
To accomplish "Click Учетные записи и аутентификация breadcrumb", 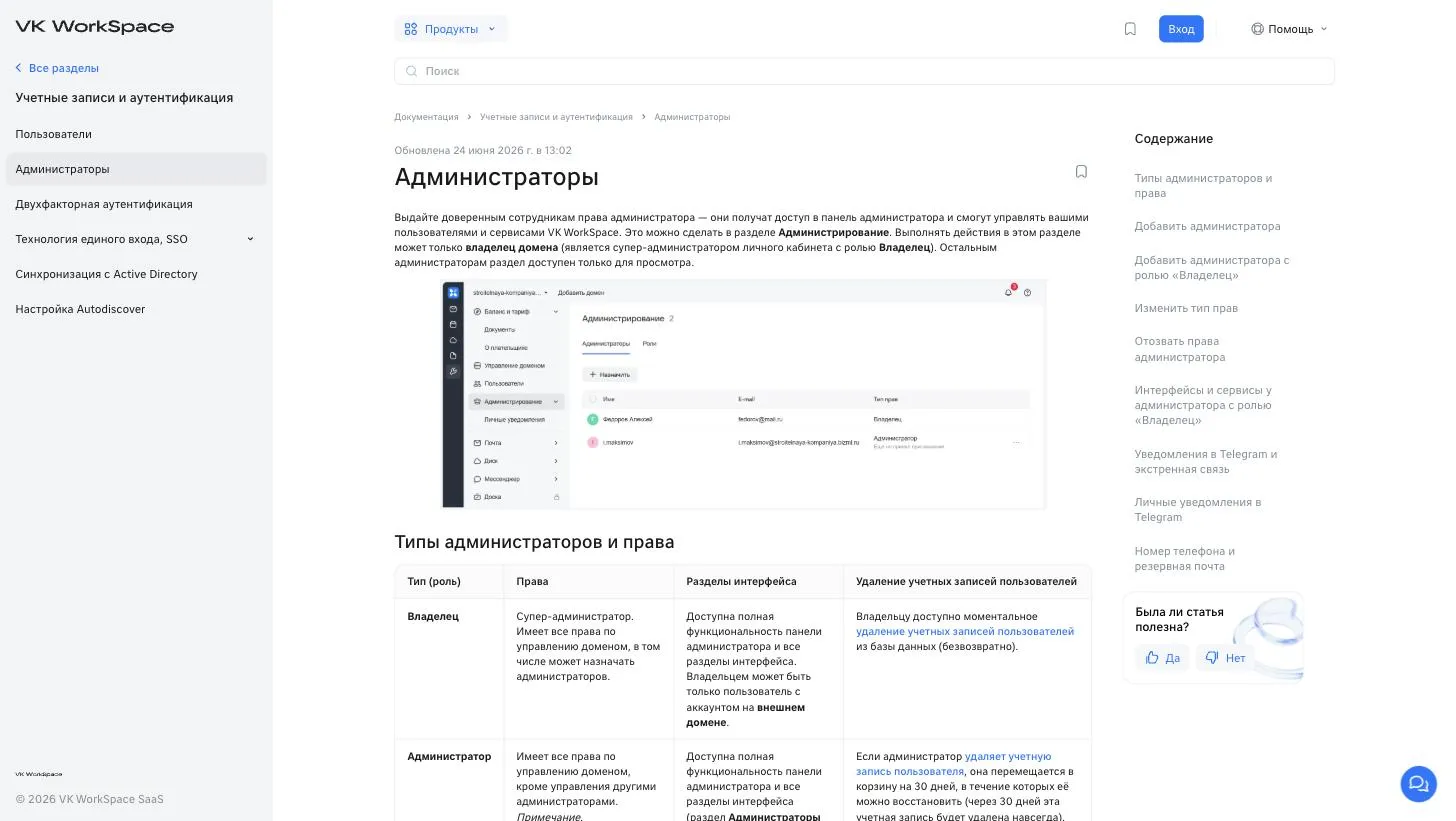I will tap(556, 117).
